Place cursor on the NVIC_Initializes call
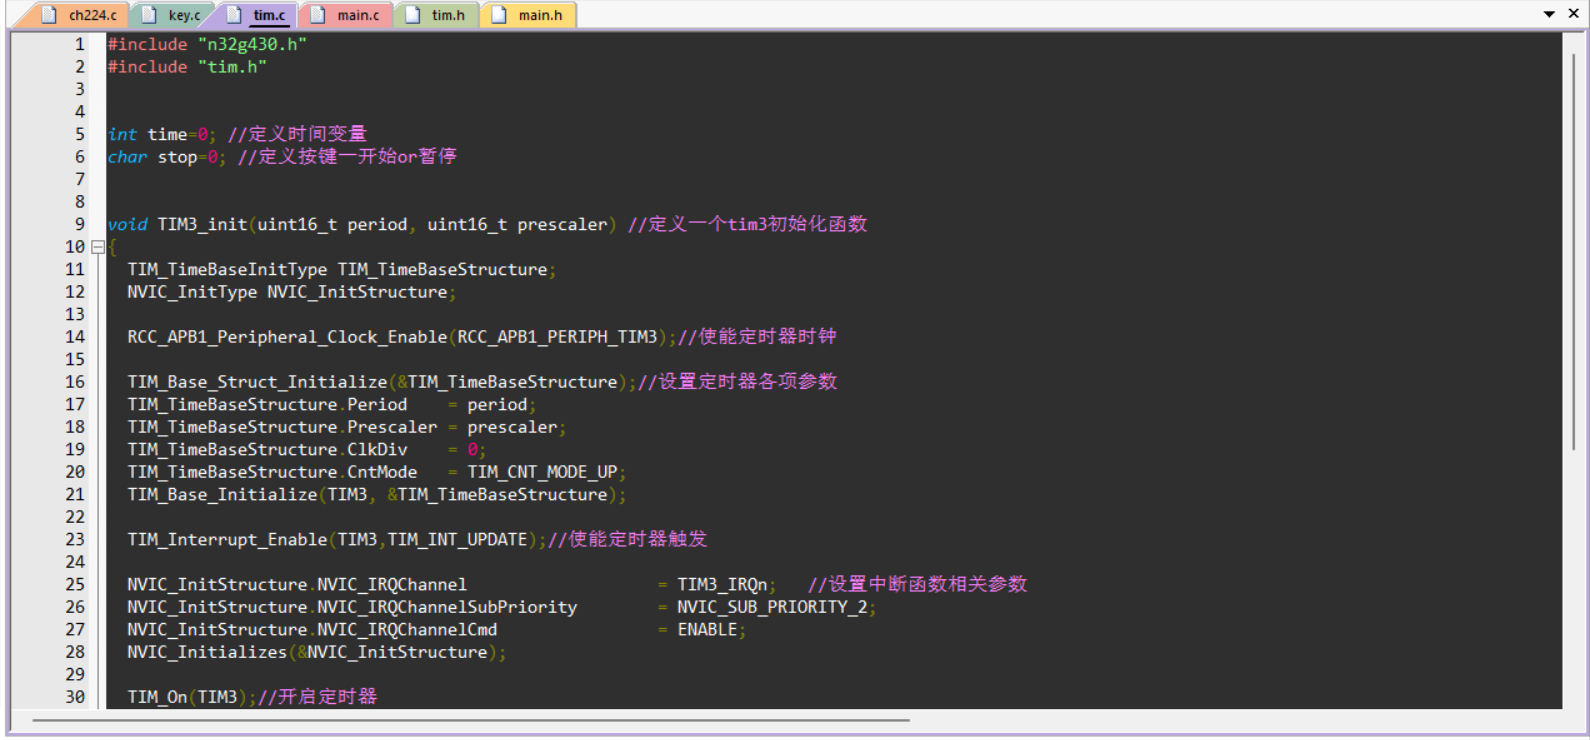The height and width of the screenshot is (740, 1590). [206, 652]
